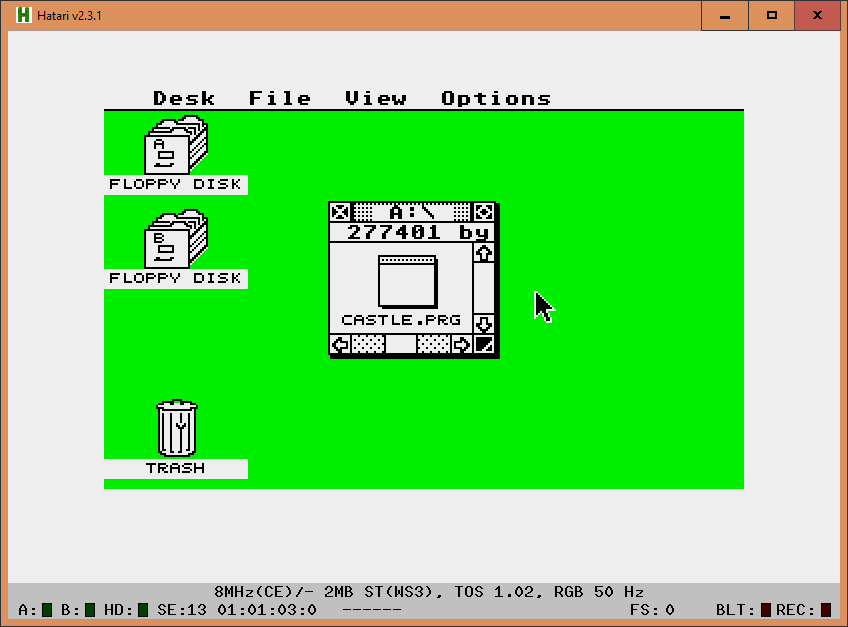848x627 pixels.
Task: Click the Hatari application icon in title bar
Action: [x=23, y=15]
